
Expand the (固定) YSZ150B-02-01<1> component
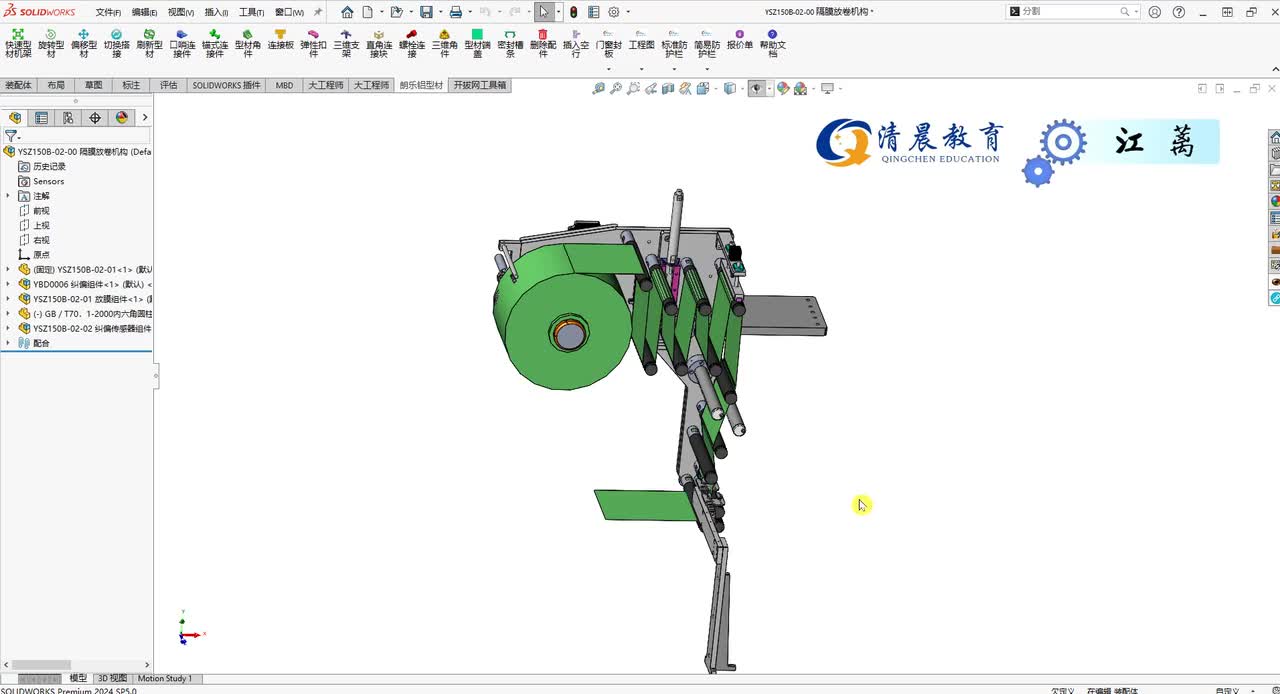coord(8,269)
